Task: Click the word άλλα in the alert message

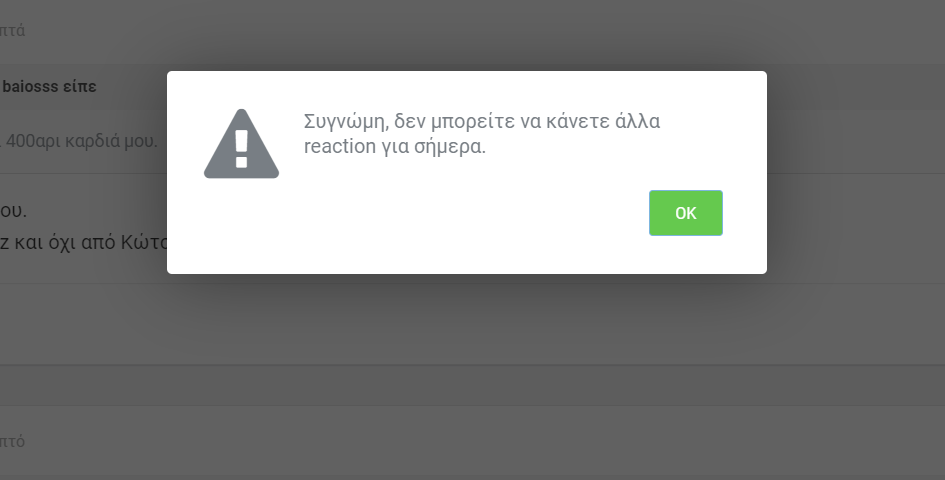Action: [638, 121]
